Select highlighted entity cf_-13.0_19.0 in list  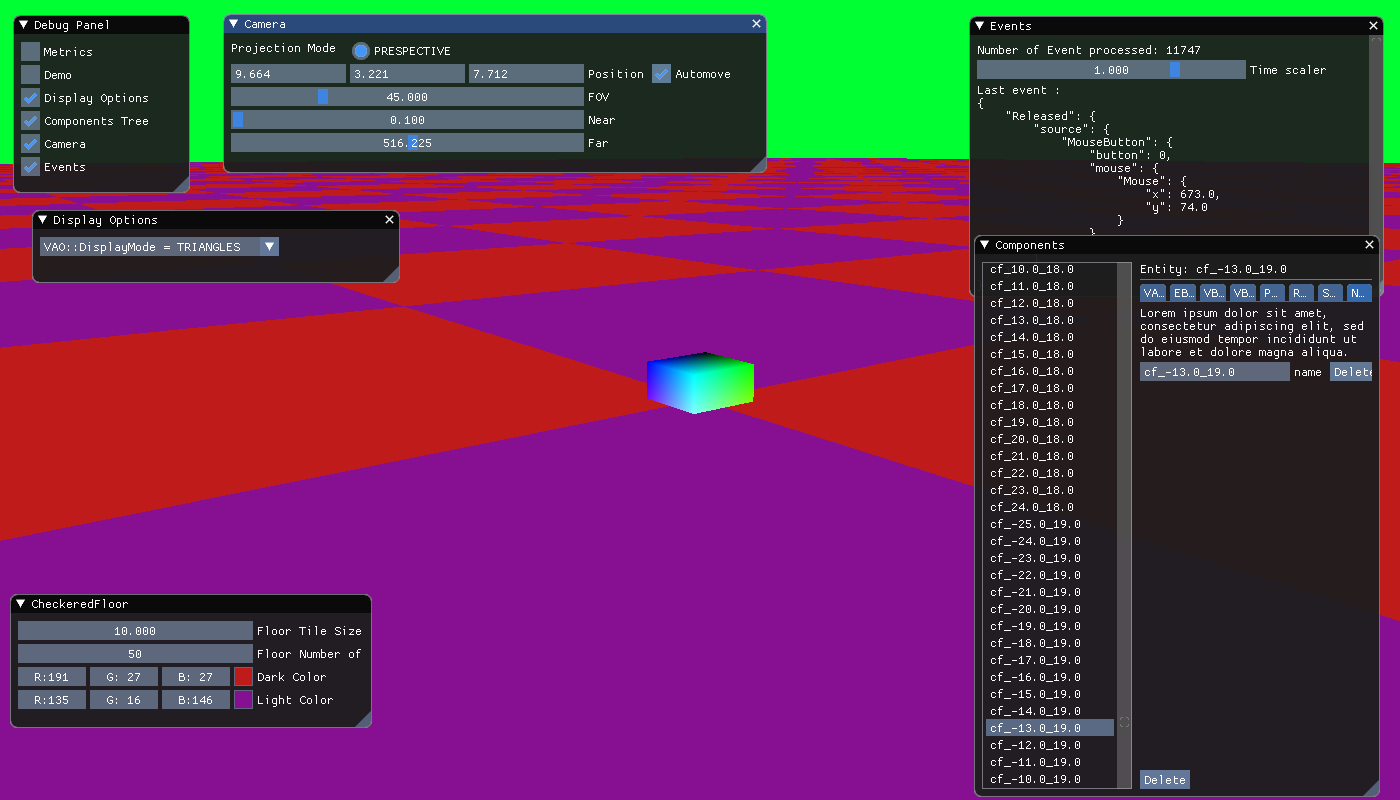point(1050,728)
